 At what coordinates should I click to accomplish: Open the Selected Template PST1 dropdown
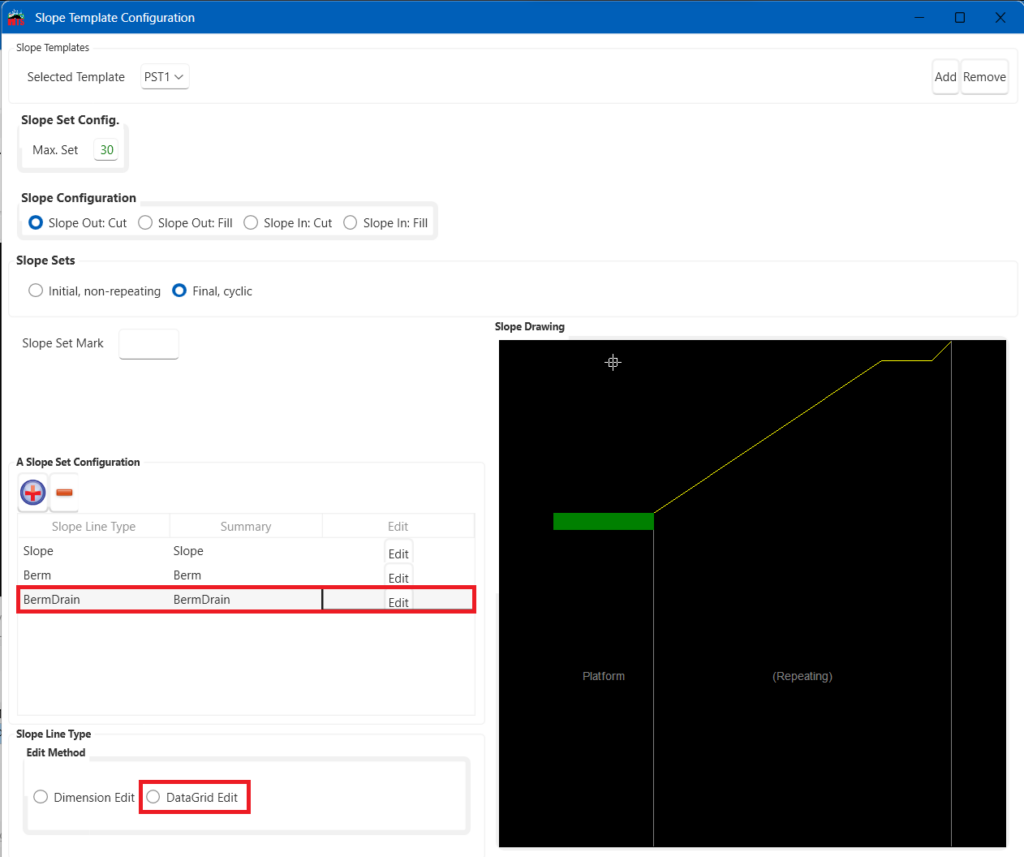(x=165, y=77)
